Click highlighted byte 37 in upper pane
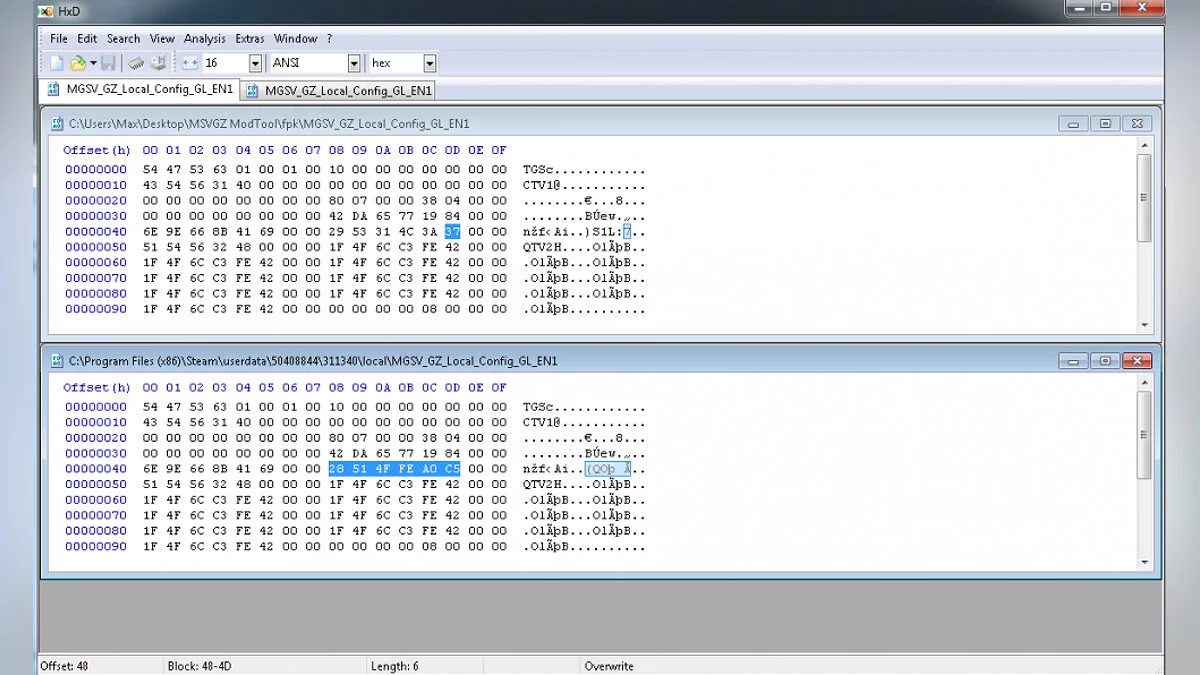The image size is (1200, 675). pos(452,232)
